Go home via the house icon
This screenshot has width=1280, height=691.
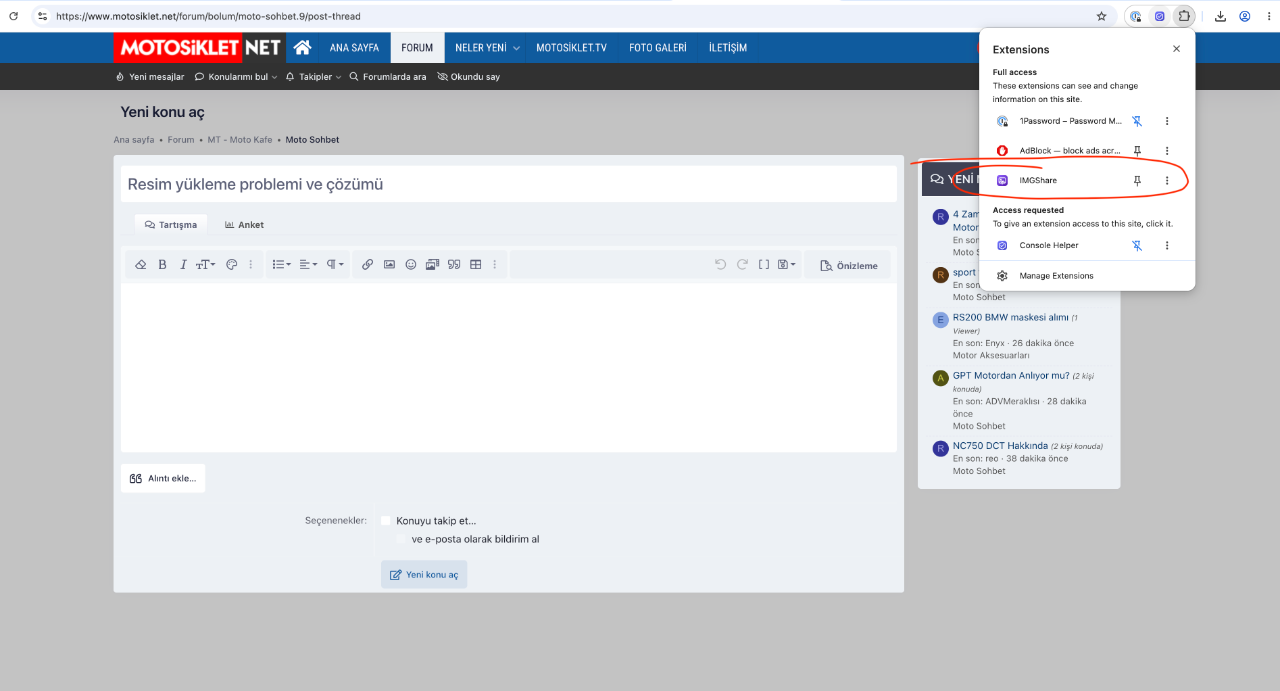(302, 47)
